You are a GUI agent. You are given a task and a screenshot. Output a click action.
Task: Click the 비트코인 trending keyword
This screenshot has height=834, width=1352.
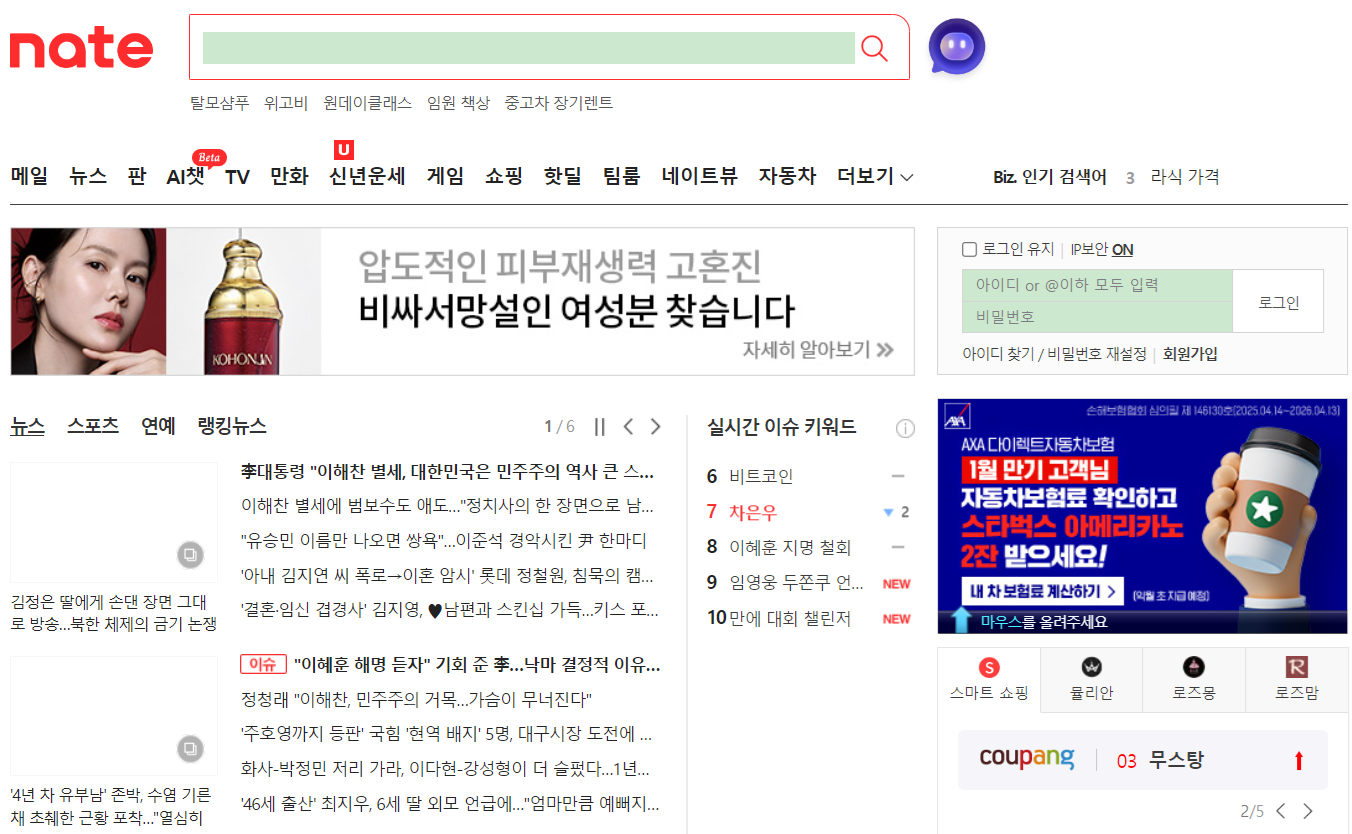tap(761, 476)
